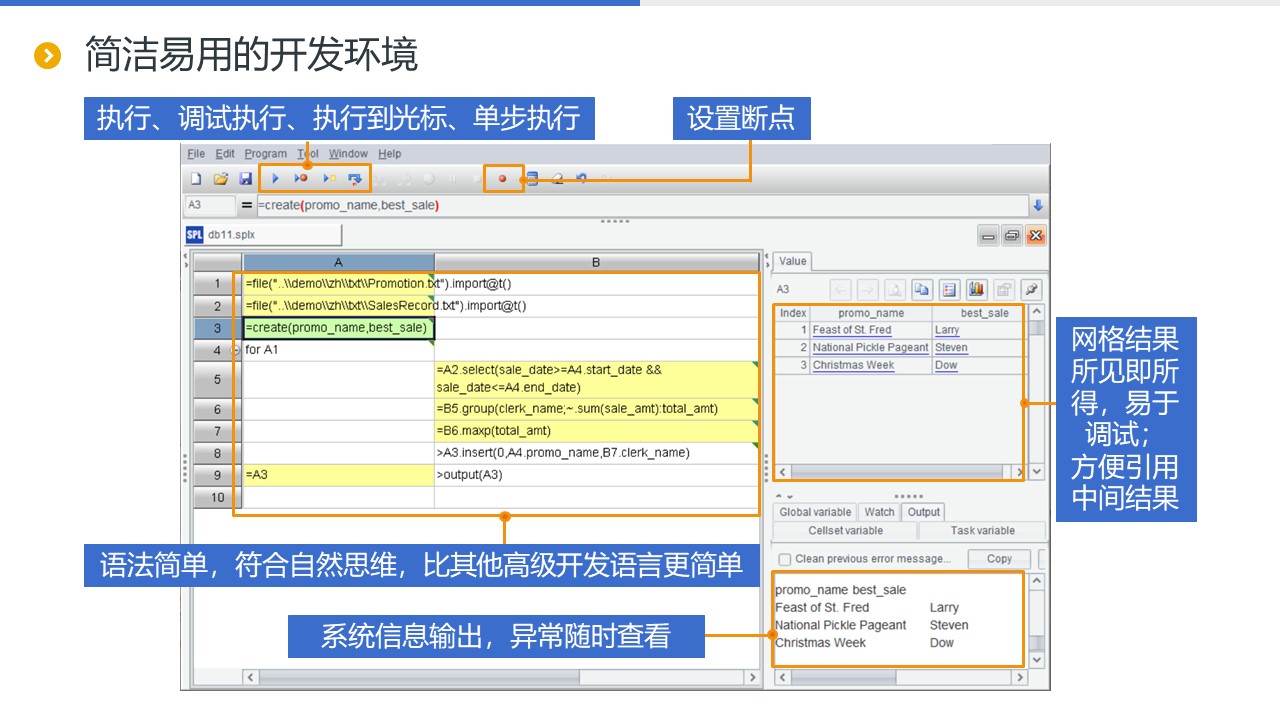Open the Program menu
Viewport: 1280px width, 720px height.
click(265, 154)
